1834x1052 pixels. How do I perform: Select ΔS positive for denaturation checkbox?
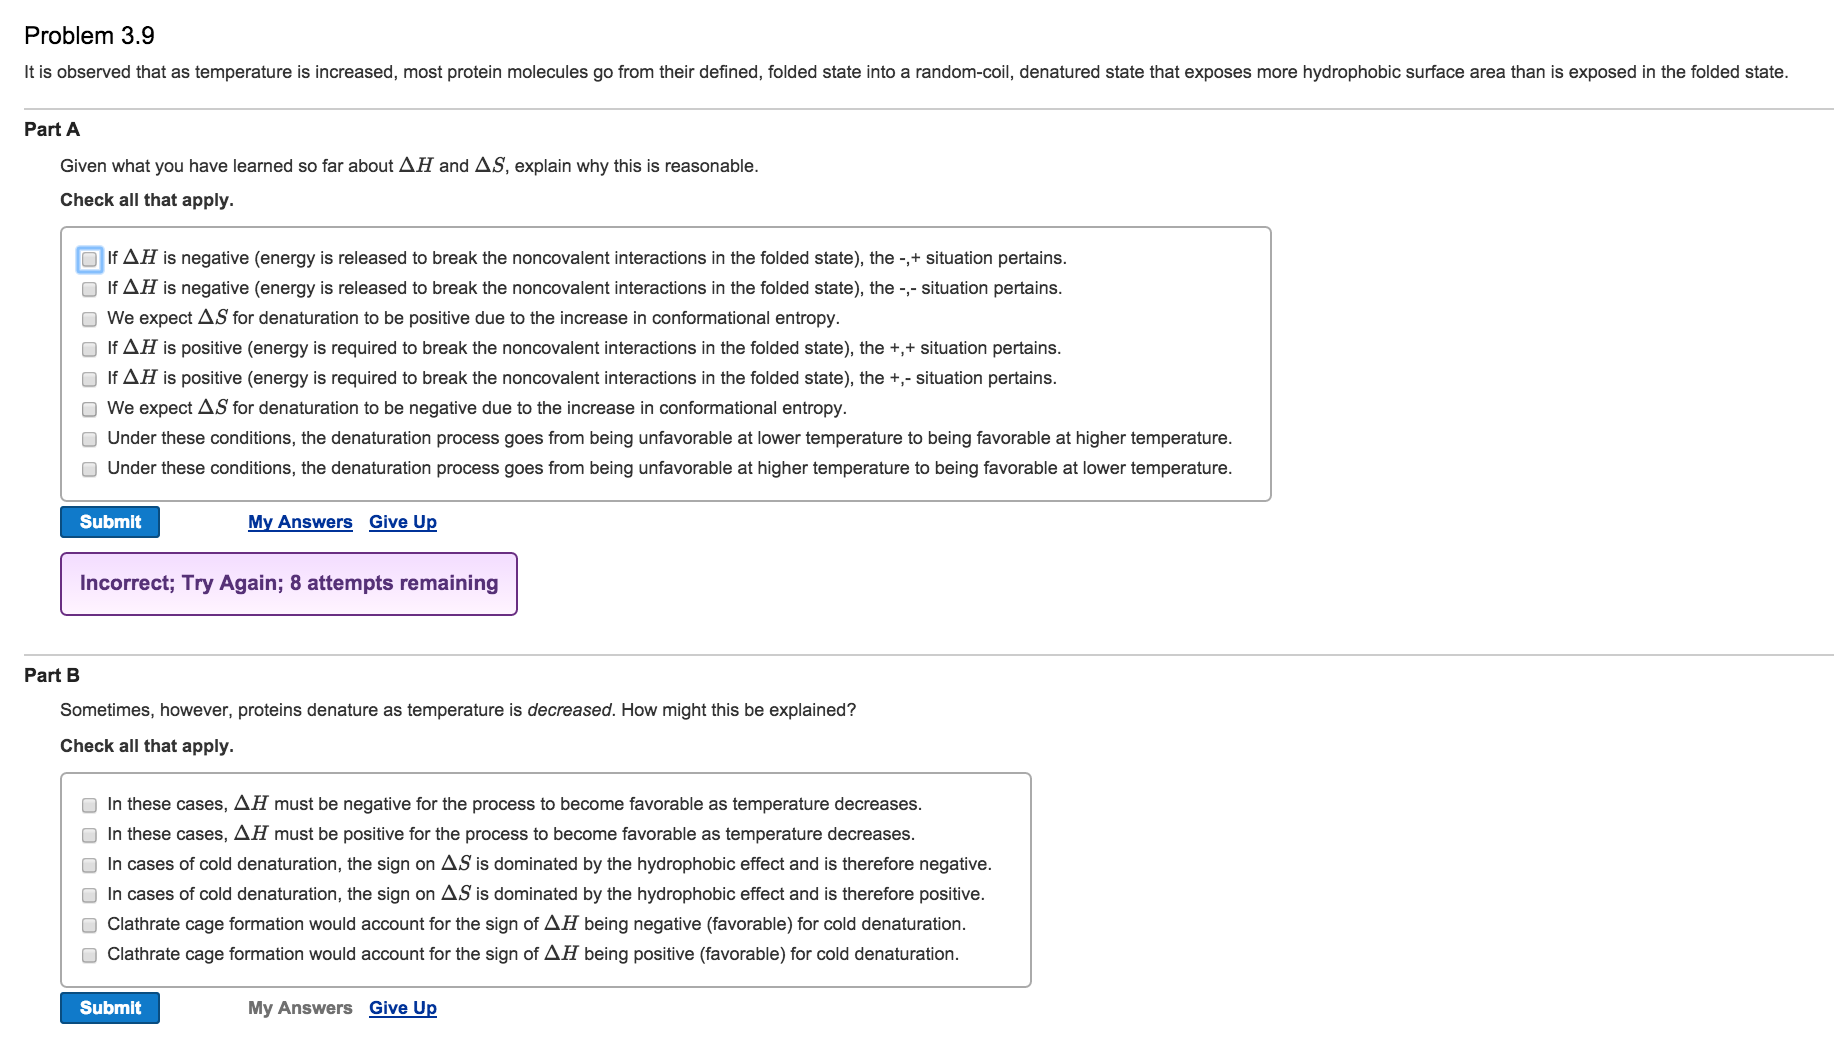tap(89, 319)
